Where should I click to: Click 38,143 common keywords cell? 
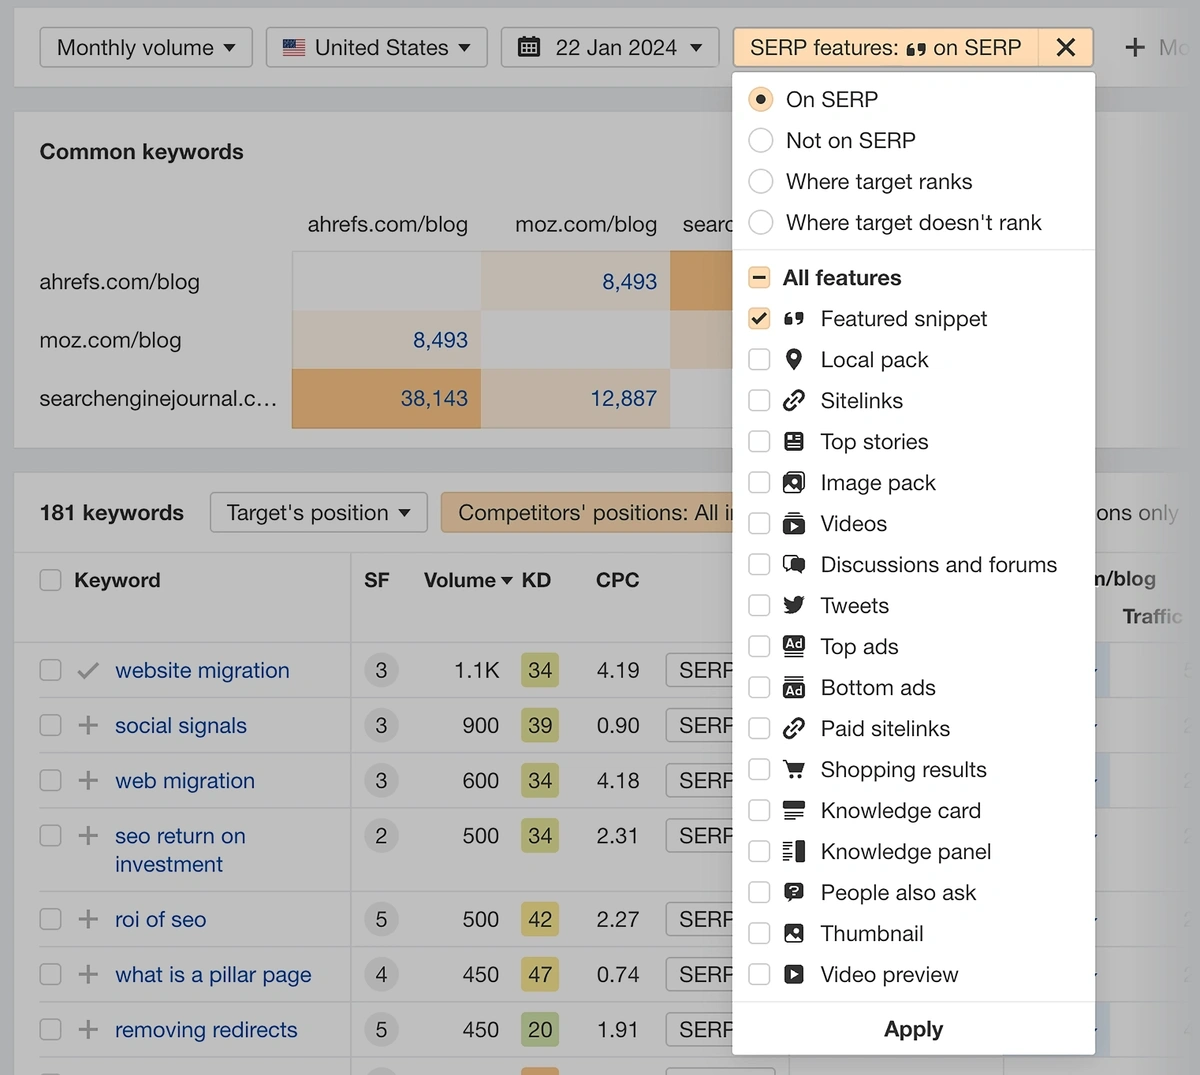[x=386, y=398]
